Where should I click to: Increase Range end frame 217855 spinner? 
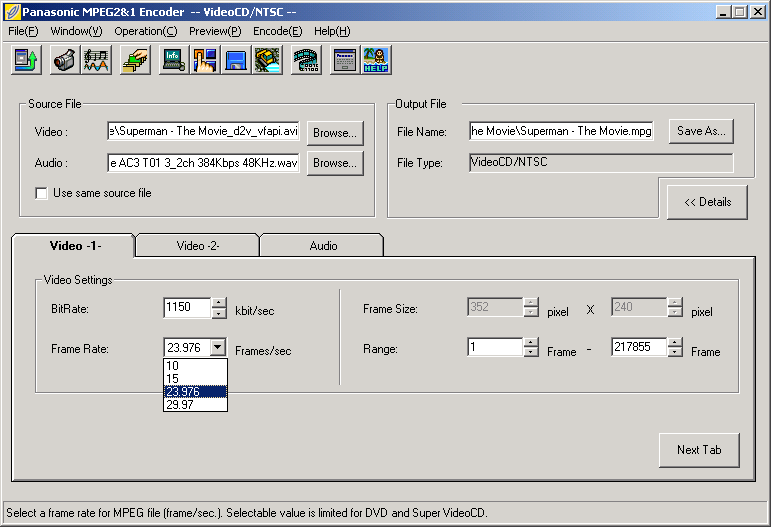675,342
